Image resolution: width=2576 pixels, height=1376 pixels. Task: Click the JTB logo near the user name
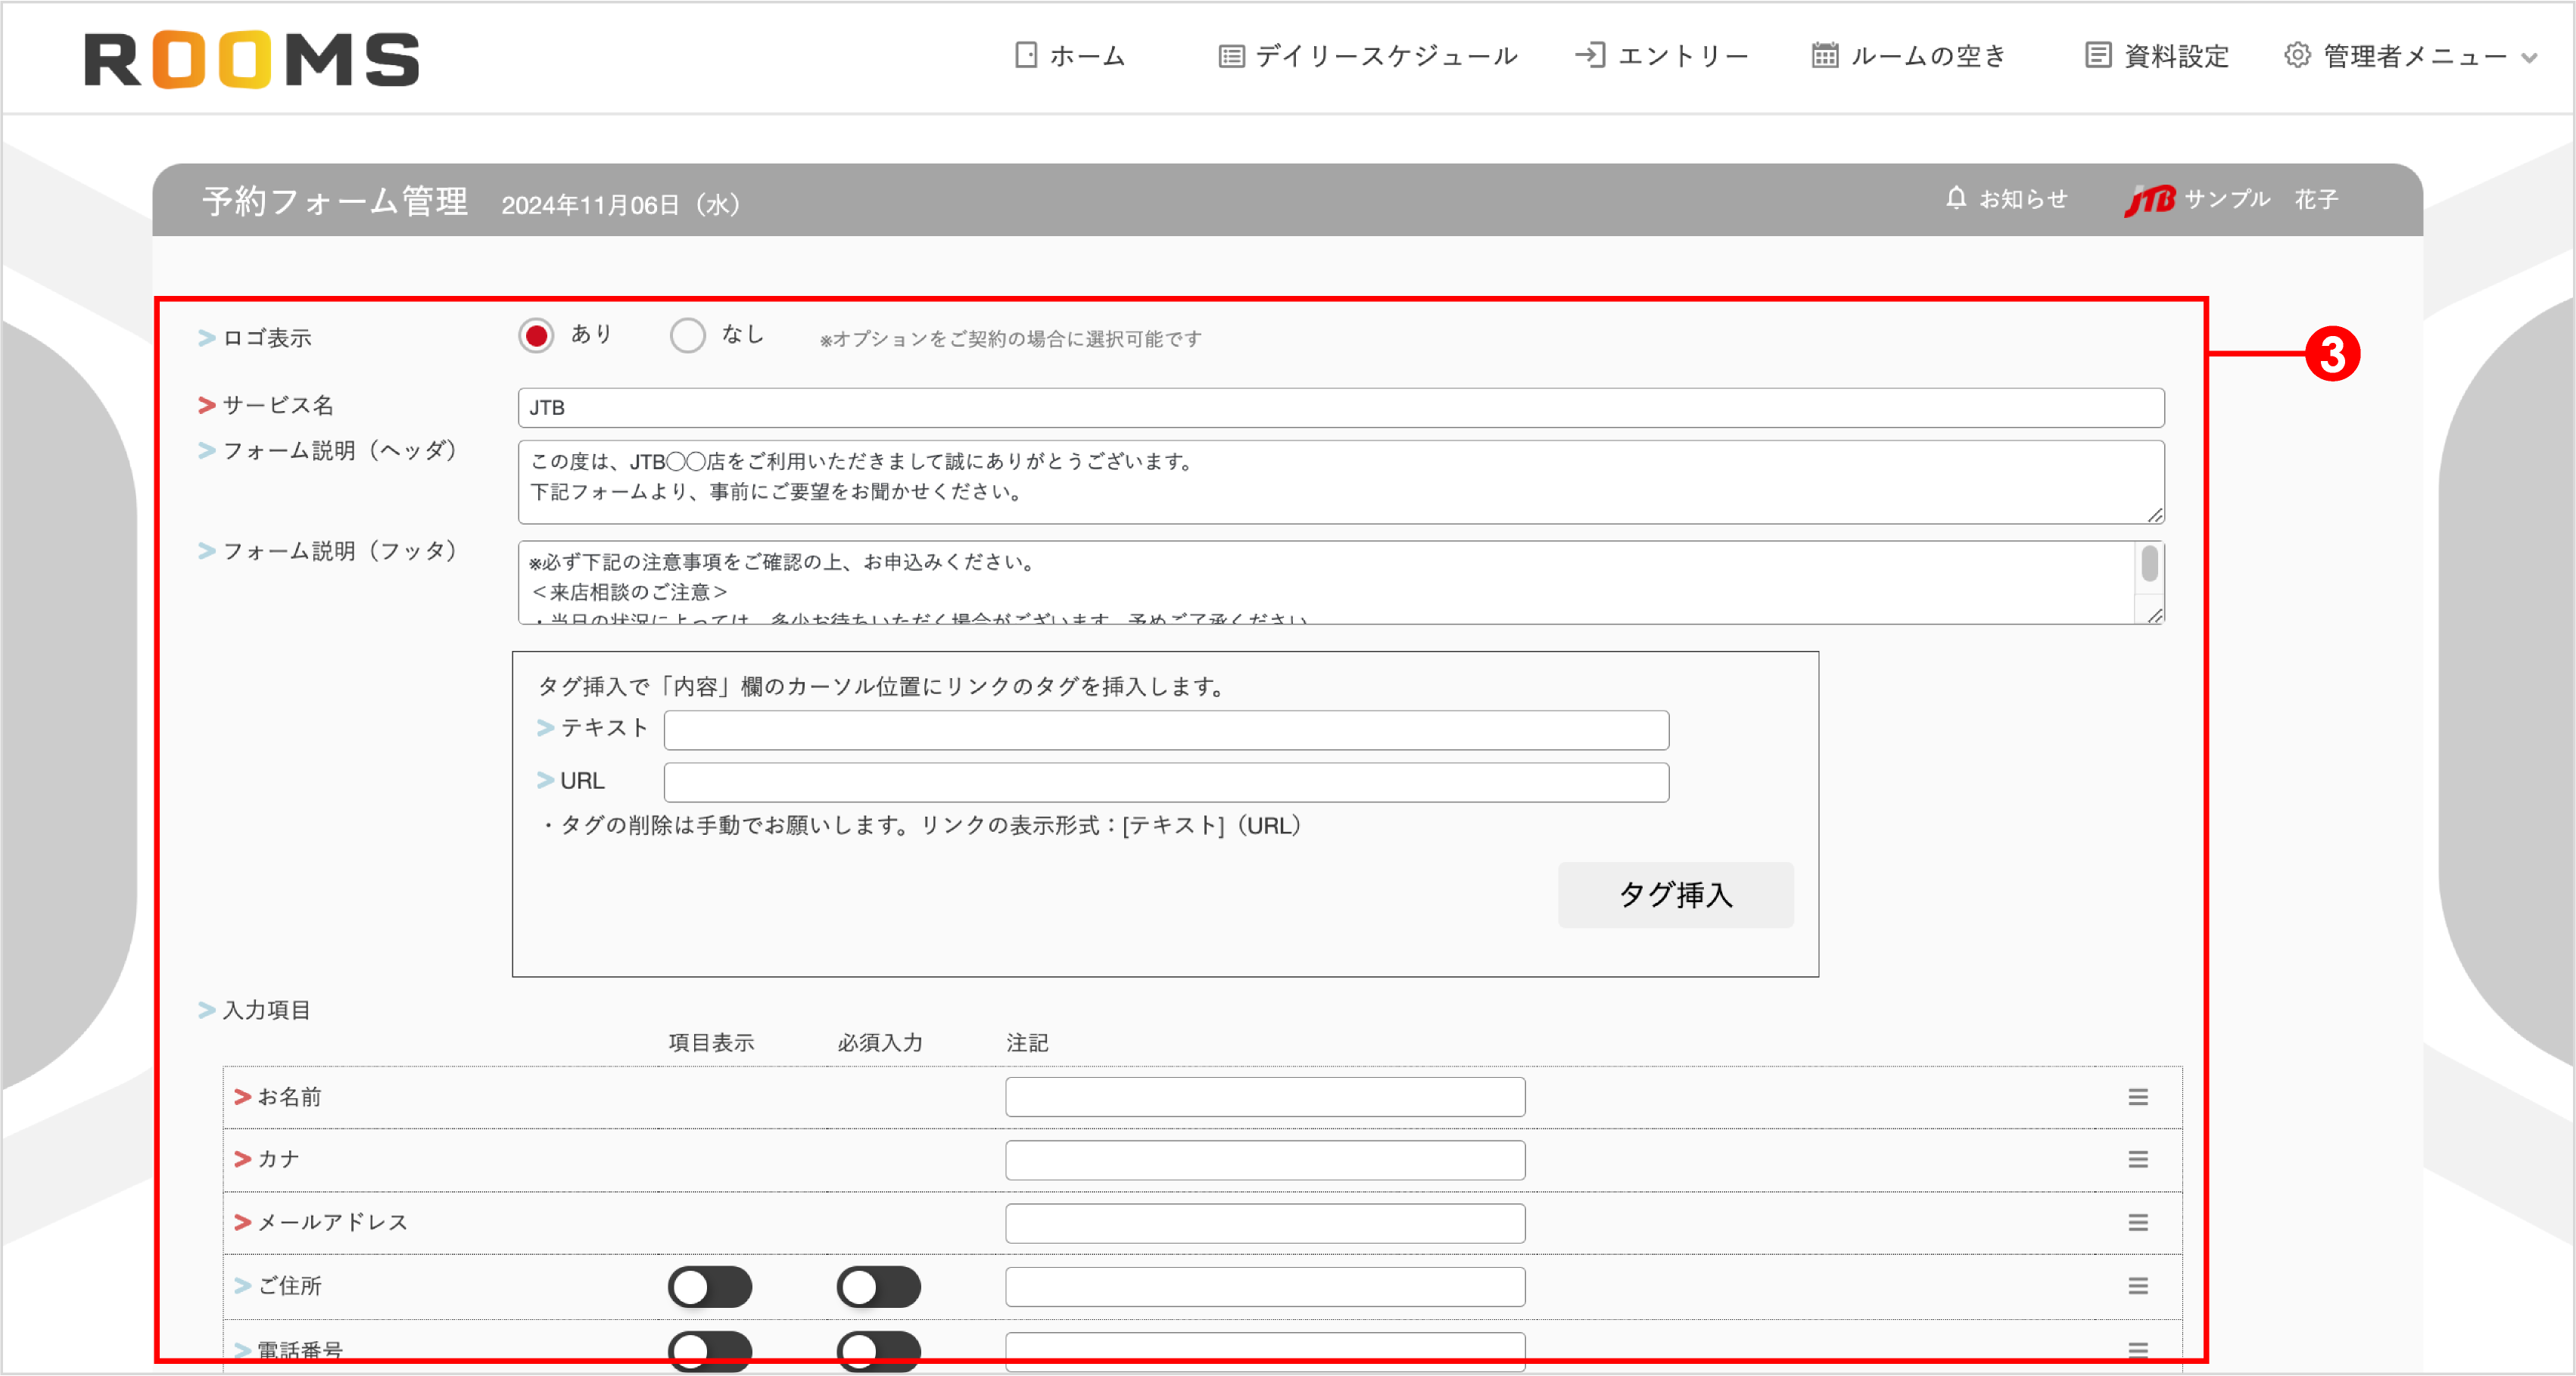(2150, 198)
